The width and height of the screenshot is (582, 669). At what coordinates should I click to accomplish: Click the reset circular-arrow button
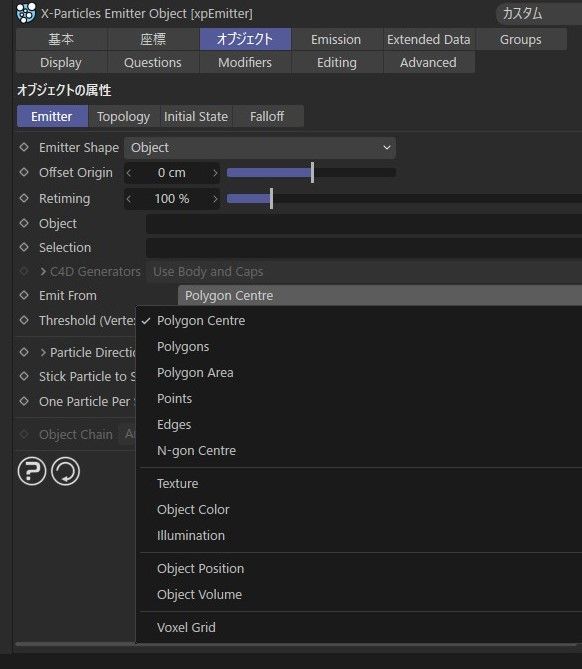[x=65, y=471]
